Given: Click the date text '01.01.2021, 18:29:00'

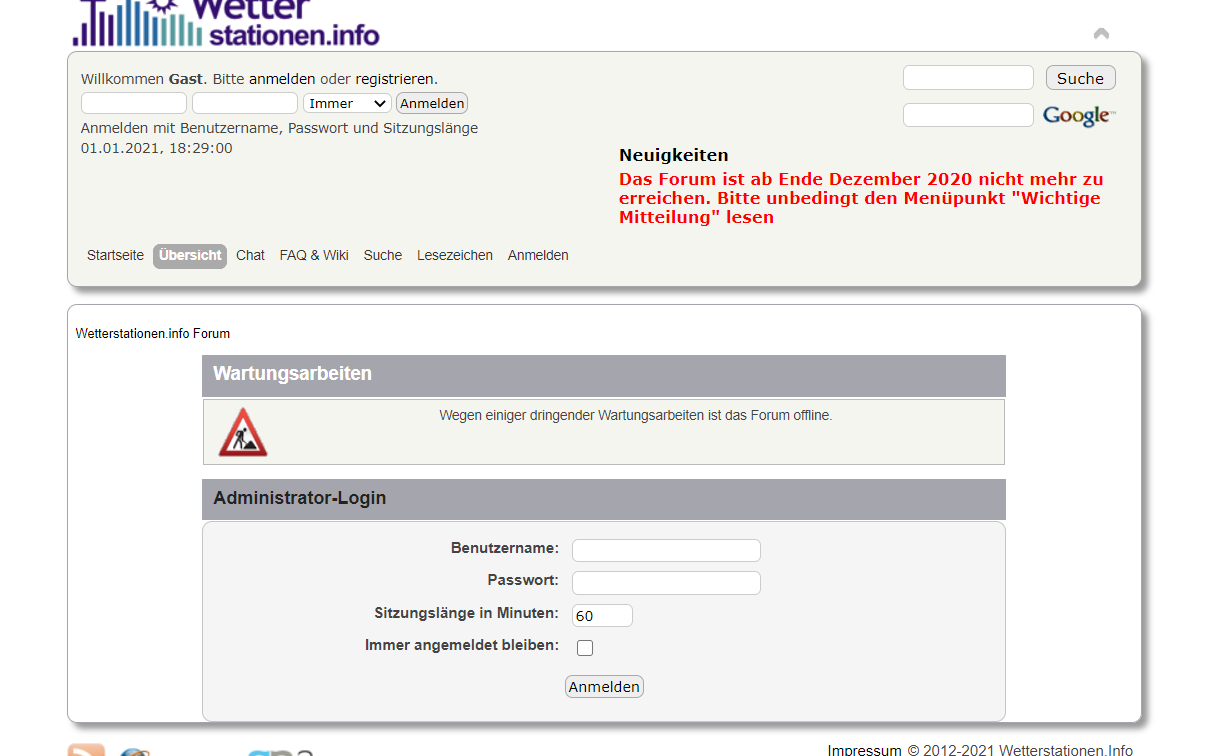Looking at the screenshot, I should 157,148.
